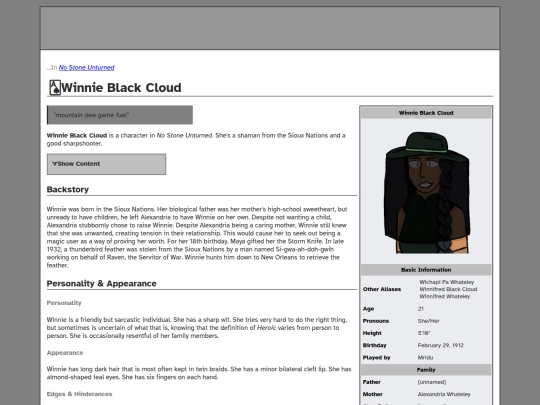Click alias Winnifred Black Cloud

click(448, 289)
